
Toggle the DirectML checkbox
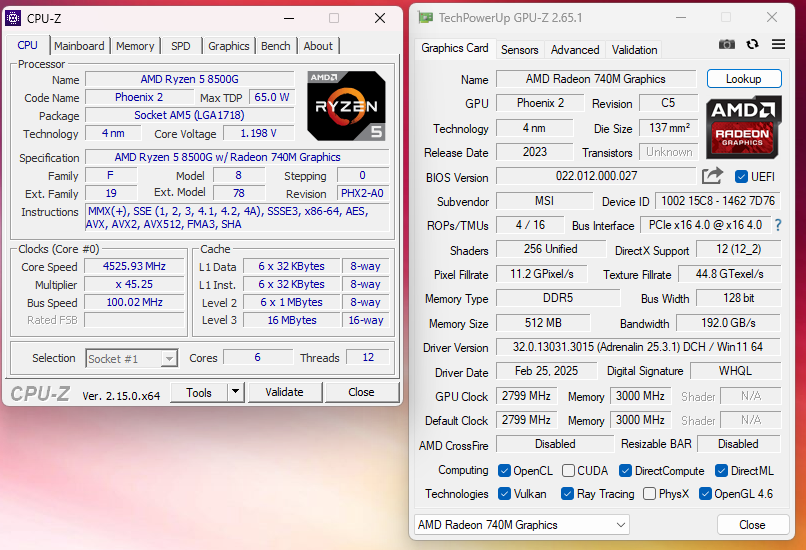pyautogui.click(x=721, y=471)
